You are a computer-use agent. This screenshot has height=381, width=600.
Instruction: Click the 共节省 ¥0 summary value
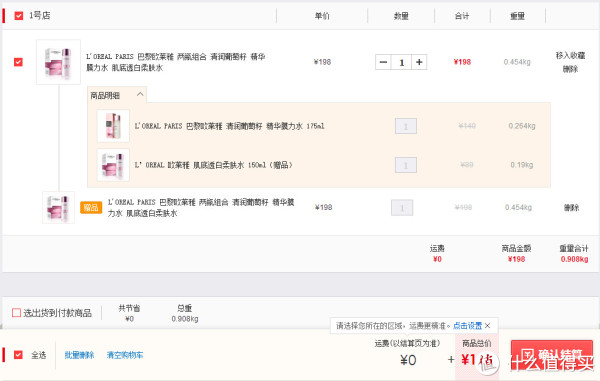click(x=129, y=319)
